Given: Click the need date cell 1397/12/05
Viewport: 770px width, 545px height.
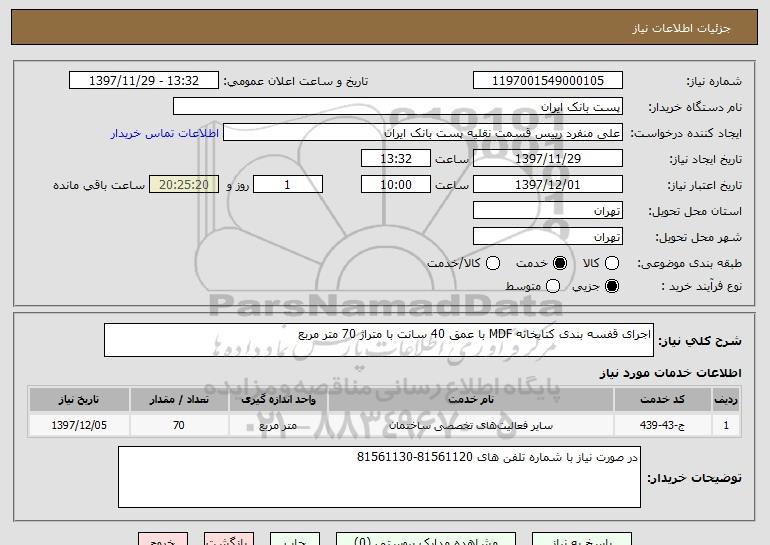Looking at the screenshot, I should [79, 425].
